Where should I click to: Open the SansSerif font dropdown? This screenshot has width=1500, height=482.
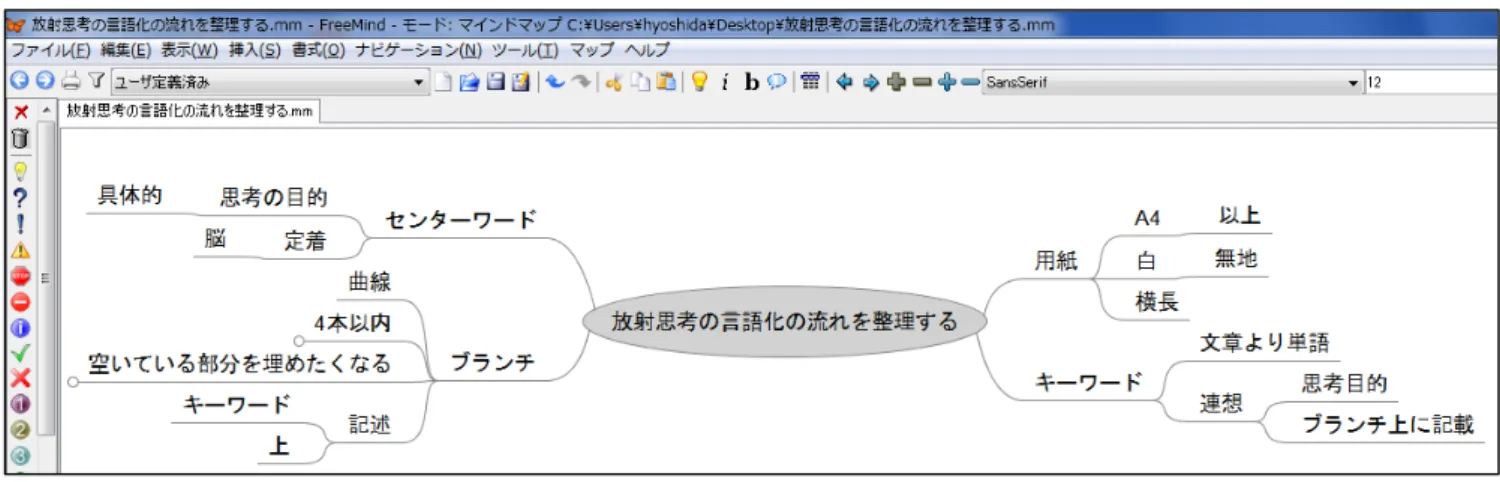pyautogui.click(x=1173, y=83)
